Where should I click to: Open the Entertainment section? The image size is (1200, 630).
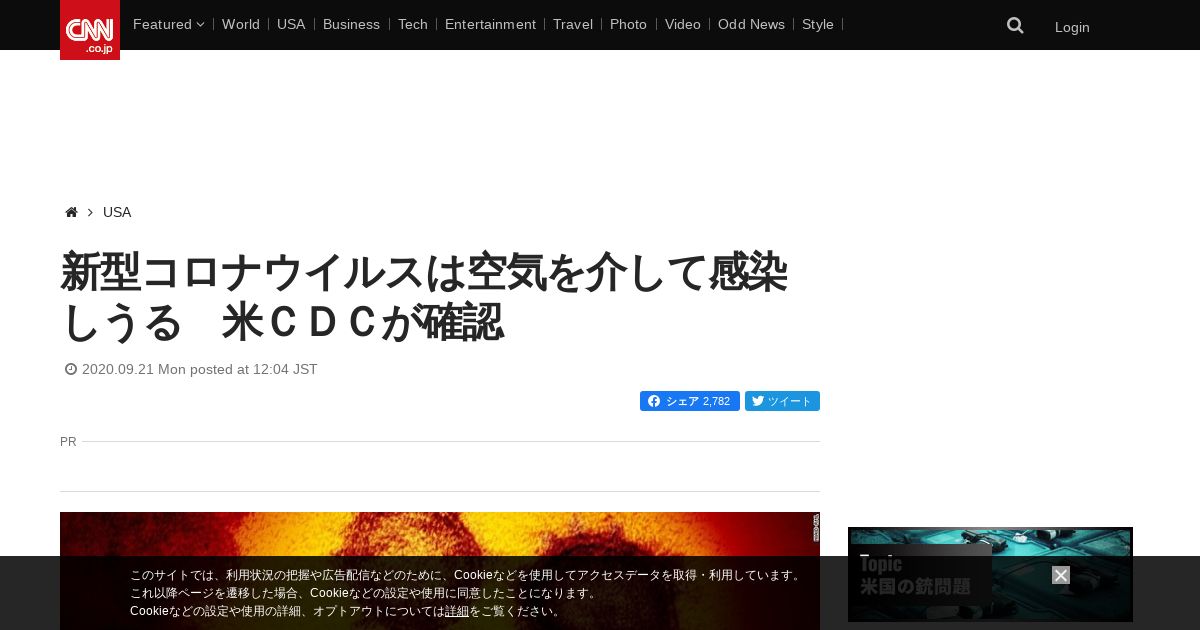point(490,24)
